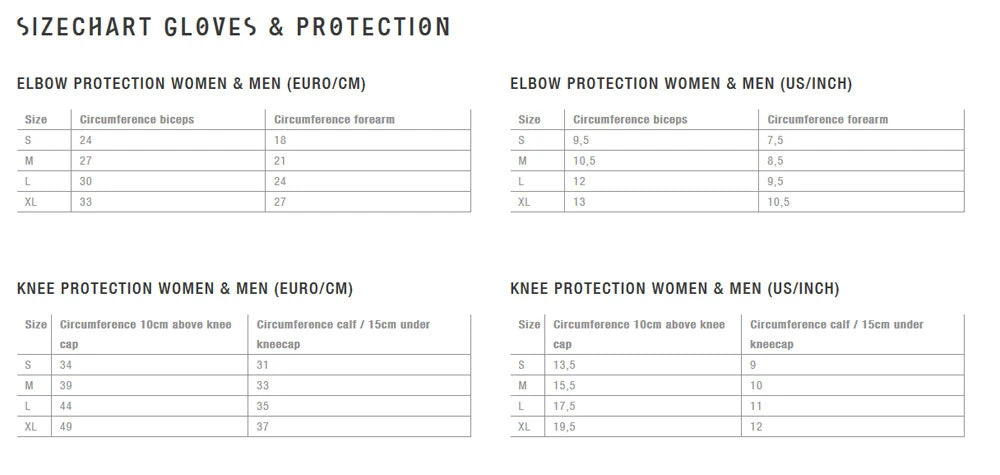The width and height of the screenshot is (1000, 475).
Task: Select Circumference forearm header in US/Inch elbow table
Action: click(x=828, y=120)
